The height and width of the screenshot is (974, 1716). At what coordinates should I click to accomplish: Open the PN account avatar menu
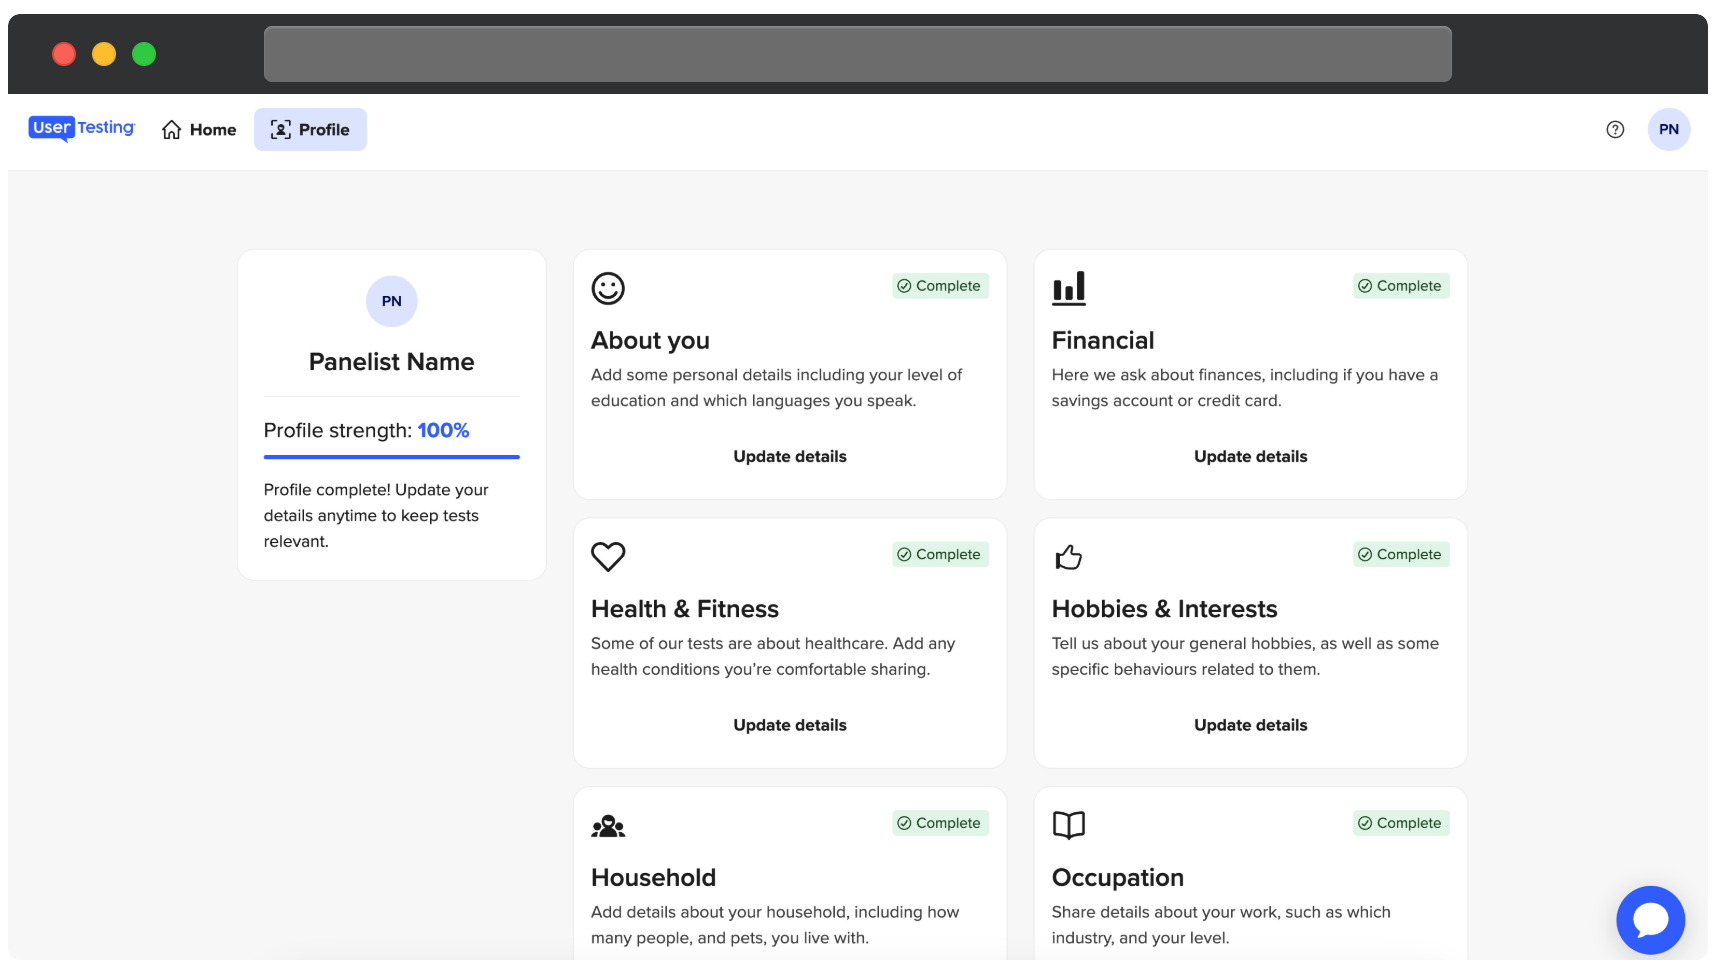pyautogui.click(x=1669, y=130)
